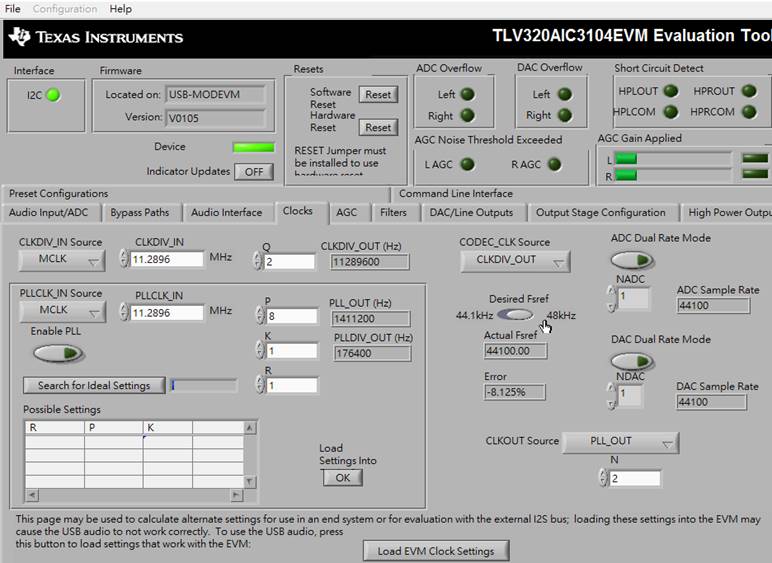Click the Software Reset button
The image size is (772, 563).
378,94
